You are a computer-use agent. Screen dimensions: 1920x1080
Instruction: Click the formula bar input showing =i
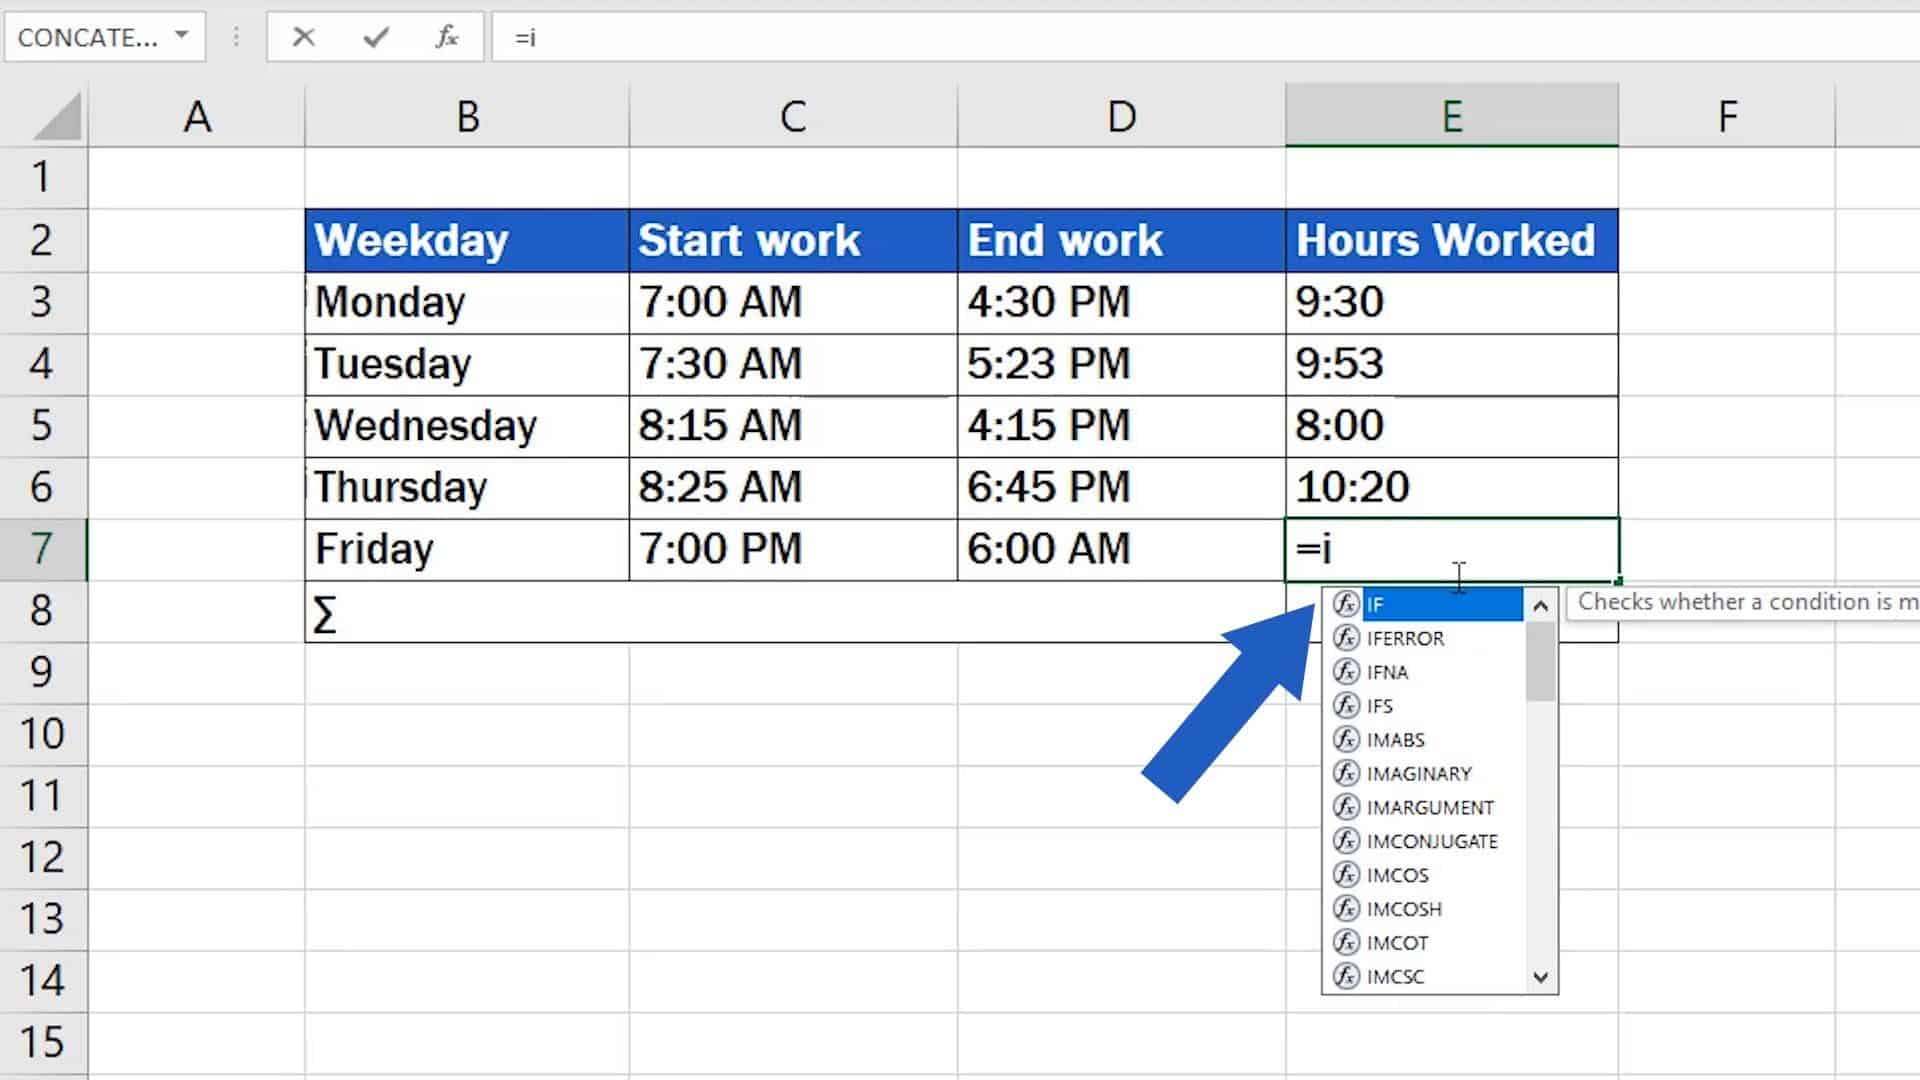1205,37
